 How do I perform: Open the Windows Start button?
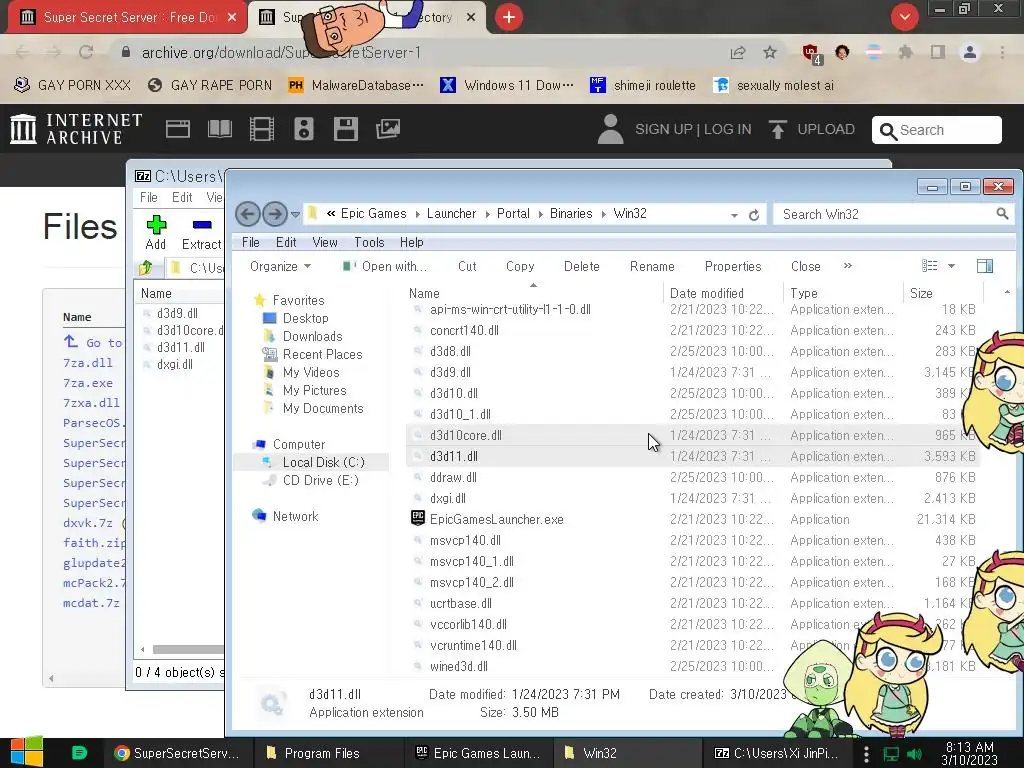point(27,753)
